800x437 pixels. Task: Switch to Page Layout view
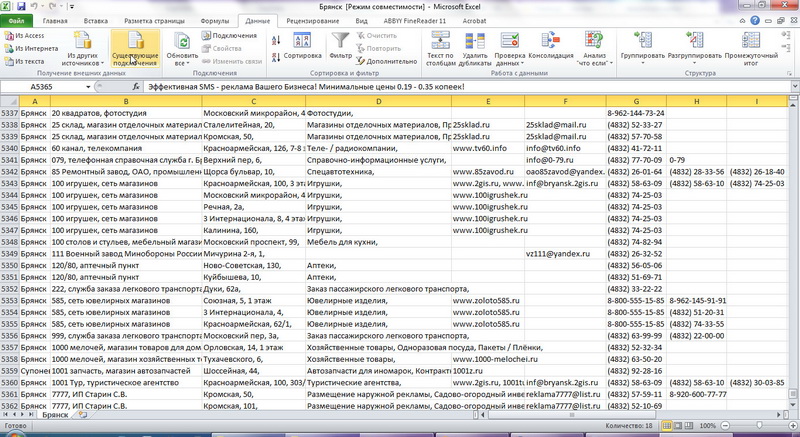(x=677, y=425)
